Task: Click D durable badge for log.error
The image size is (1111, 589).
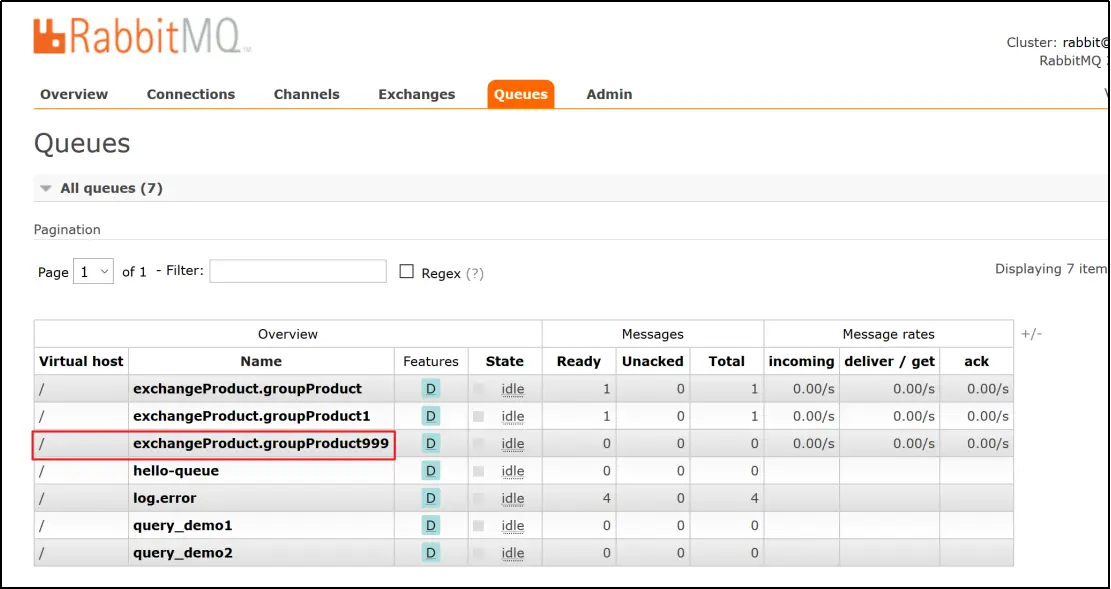Action: [x=431, y=498]
